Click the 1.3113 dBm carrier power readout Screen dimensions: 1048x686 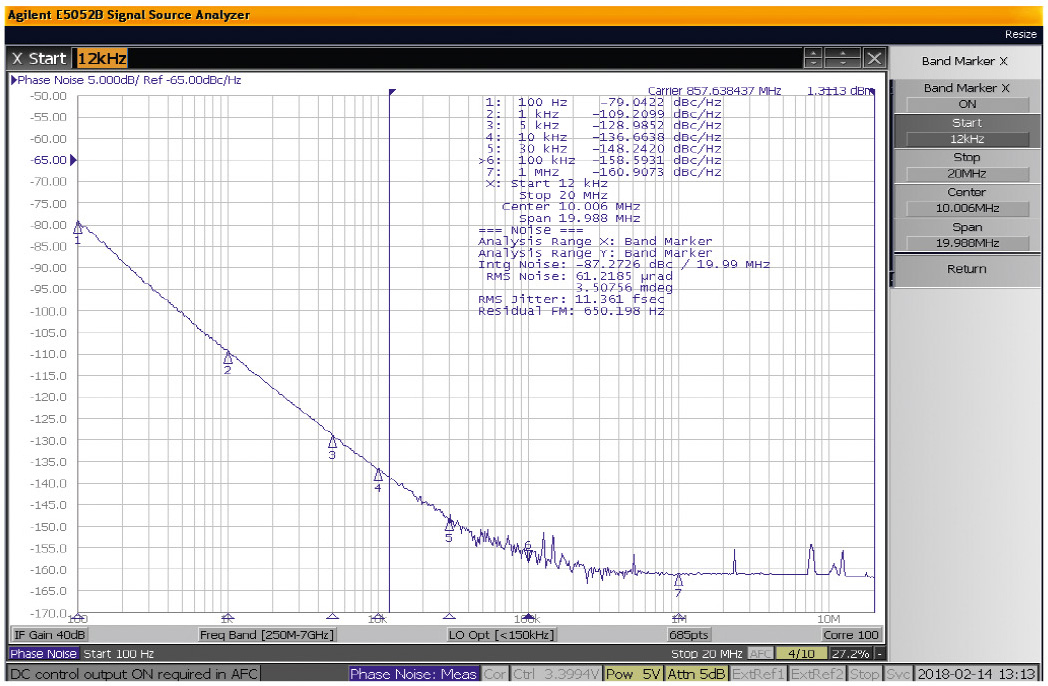tap(839, 91)
